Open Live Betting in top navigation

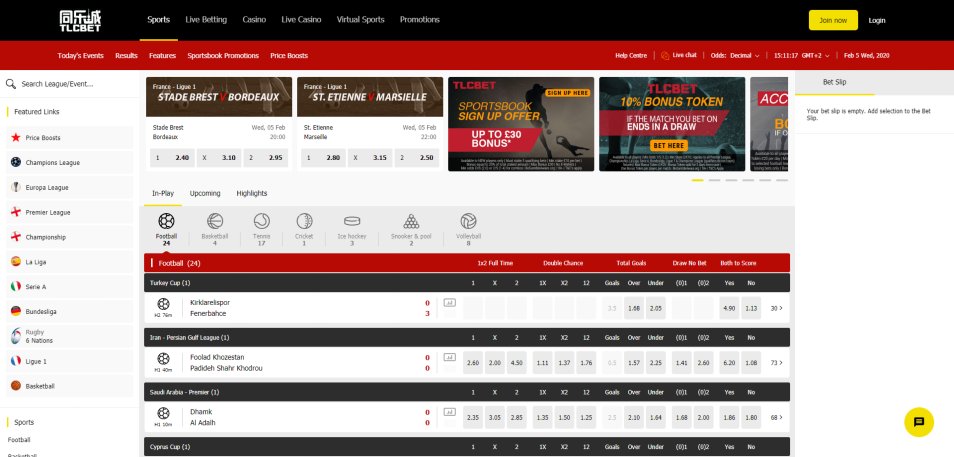click(x=206, y=19)
